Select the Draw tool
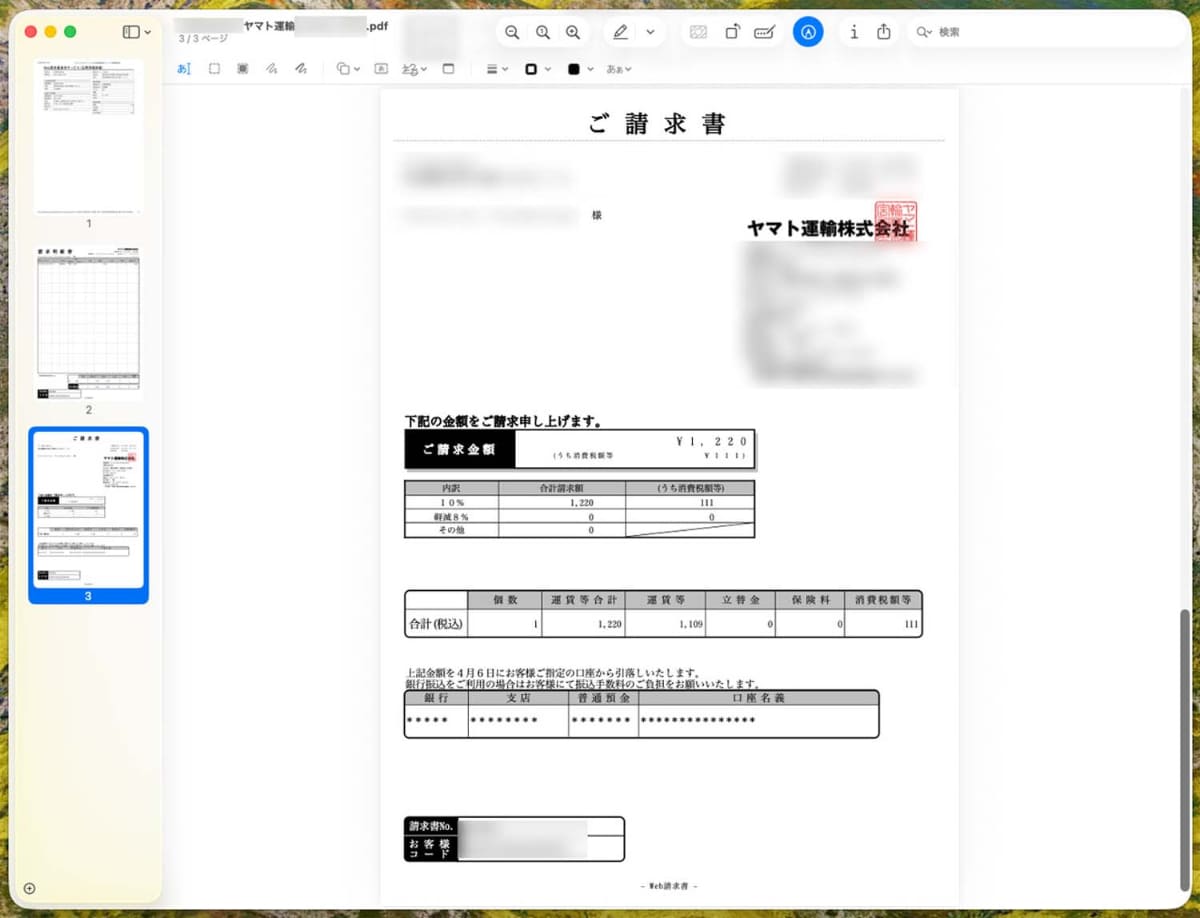The image size is (1200, 918). point(301,69)
